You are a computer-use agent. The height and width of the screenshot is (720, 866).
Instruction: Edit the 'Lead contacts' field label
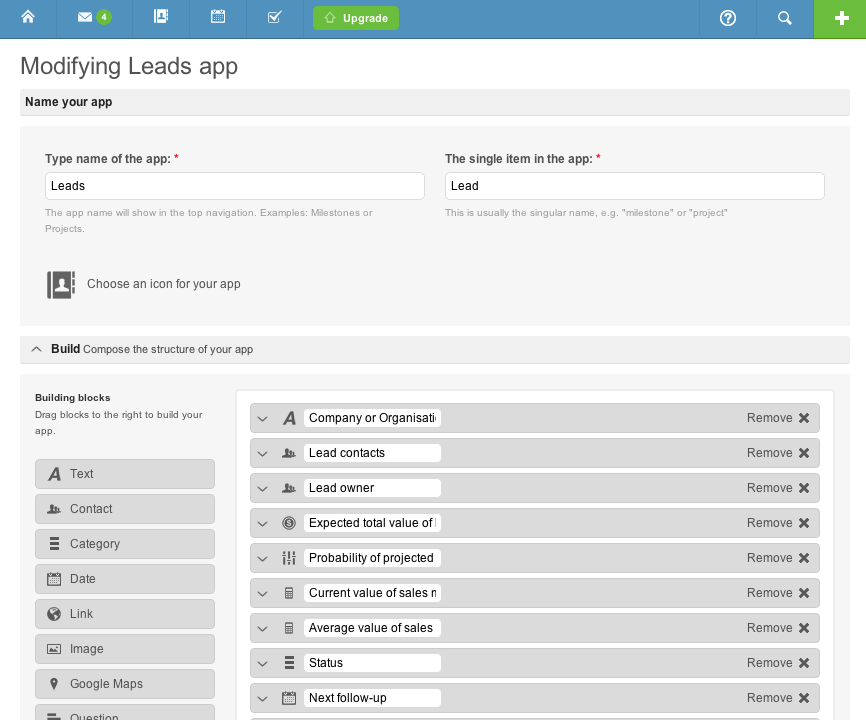372,453
